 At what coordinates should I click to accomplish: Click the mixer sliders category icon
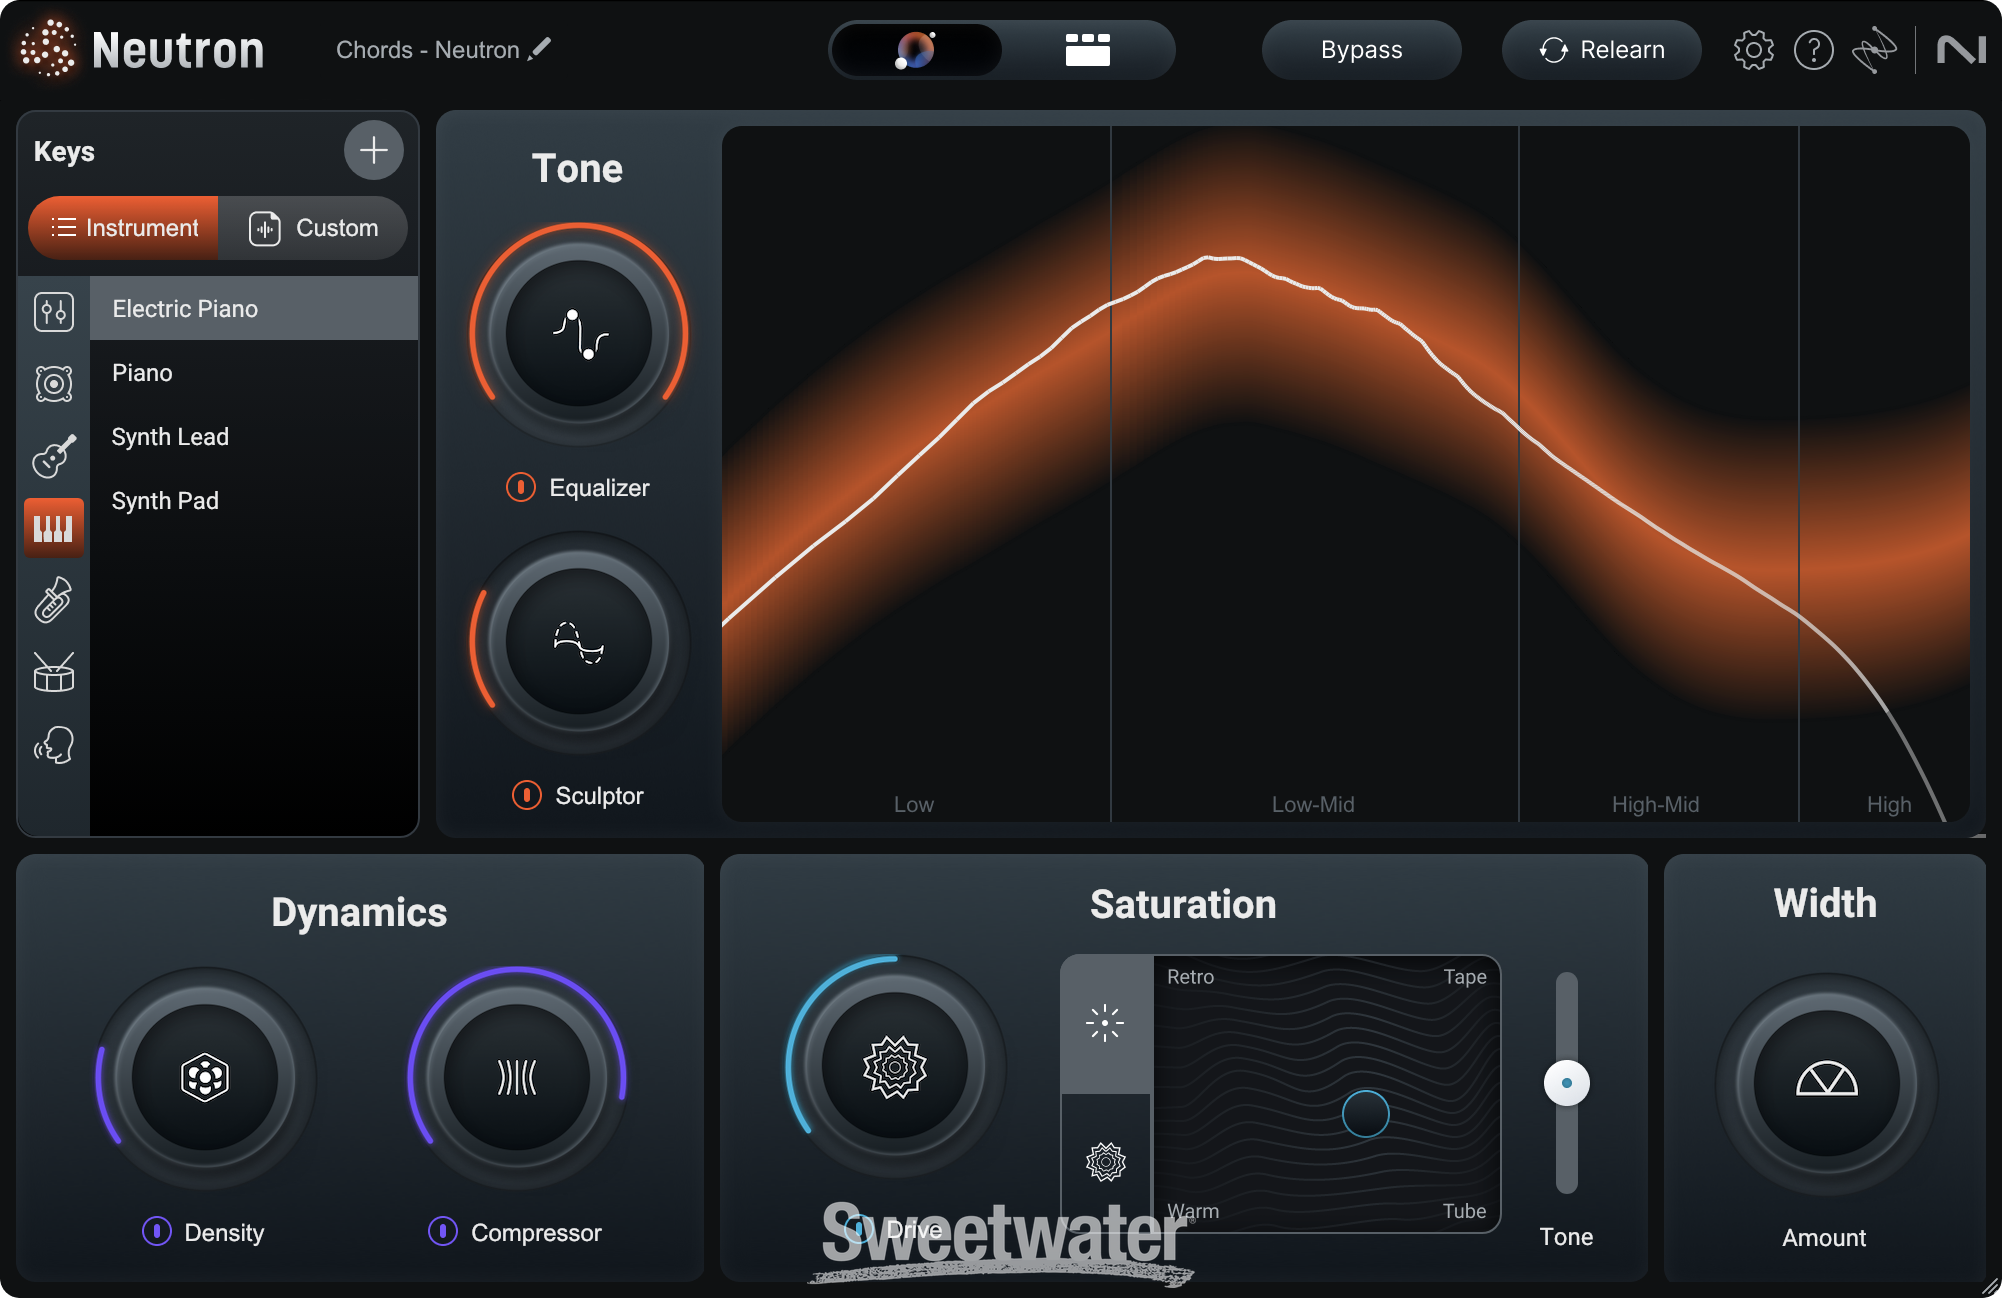(54, 312)
